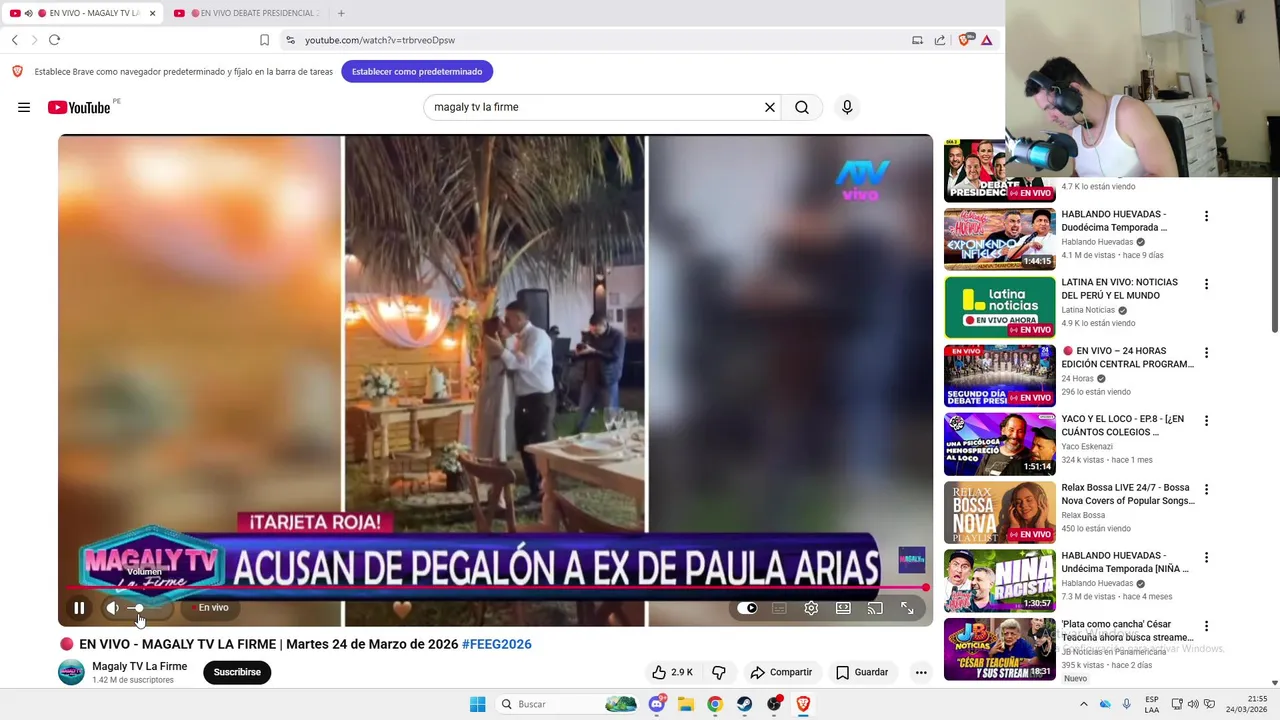Toggle autoplay switch in the player
Screen dimensions: 1280x720
point(748,608)
